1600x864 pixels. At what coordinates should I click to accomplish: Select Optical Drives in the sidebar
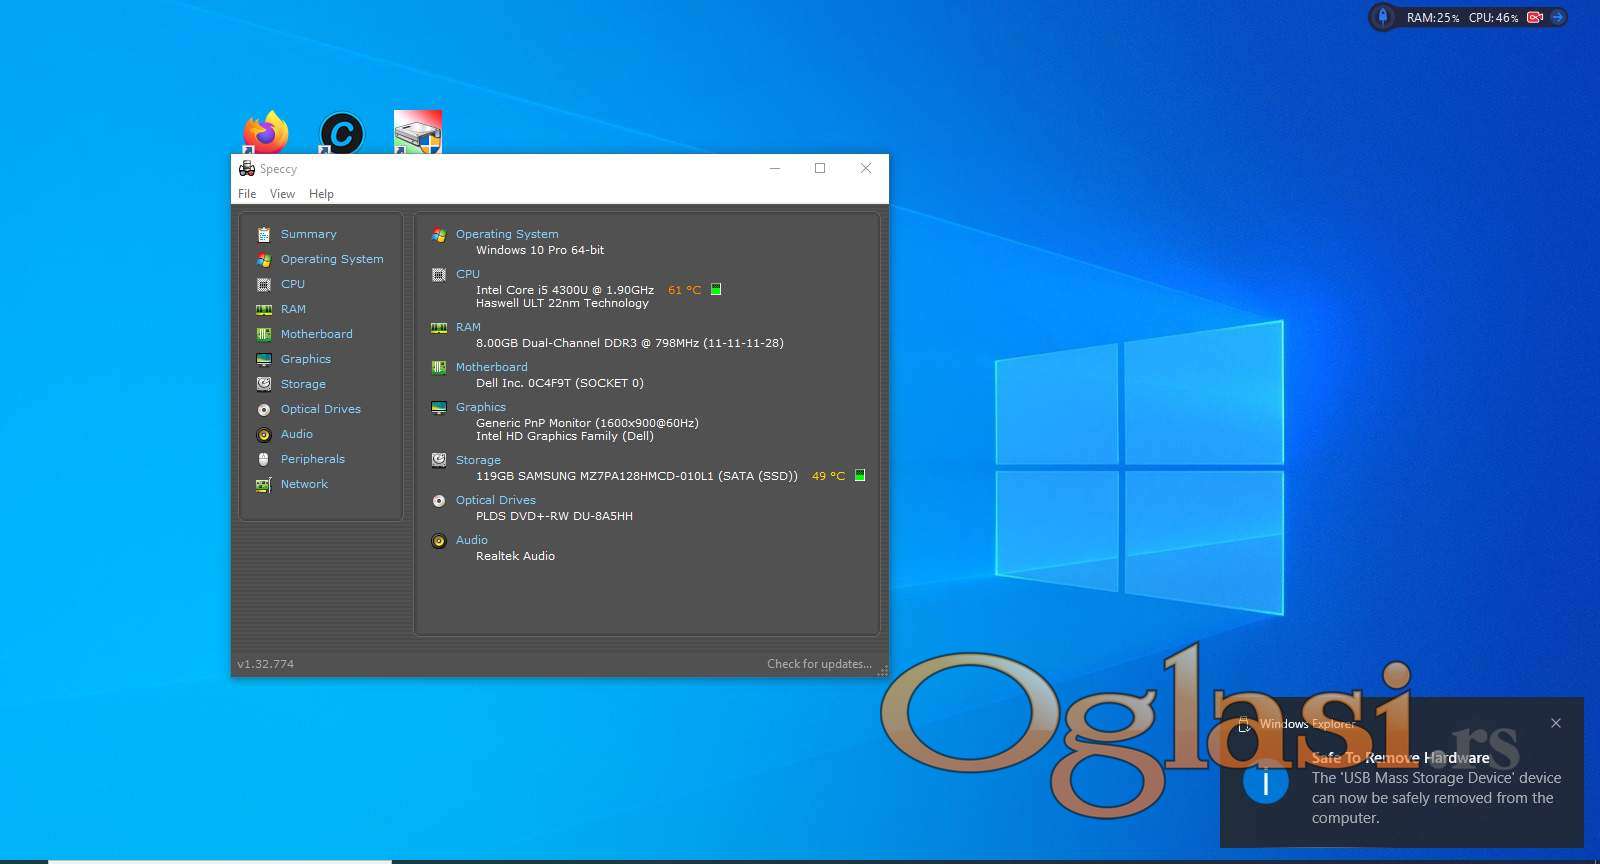tap(320, 409)
